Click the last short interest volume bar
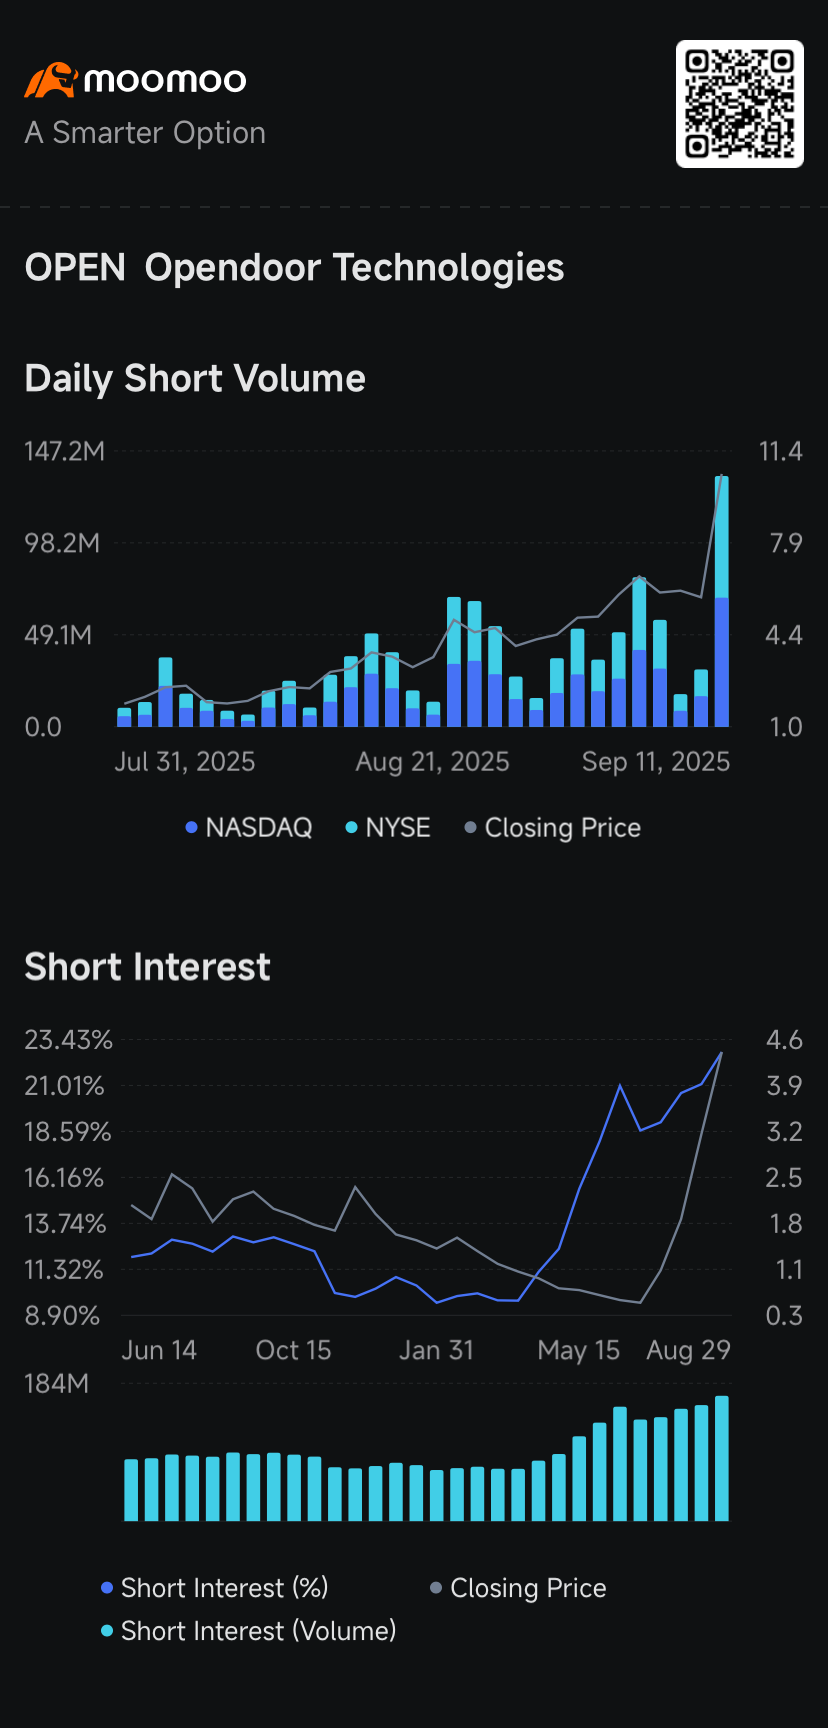This screenshot has height=1728, width=828. point(721,1458)
